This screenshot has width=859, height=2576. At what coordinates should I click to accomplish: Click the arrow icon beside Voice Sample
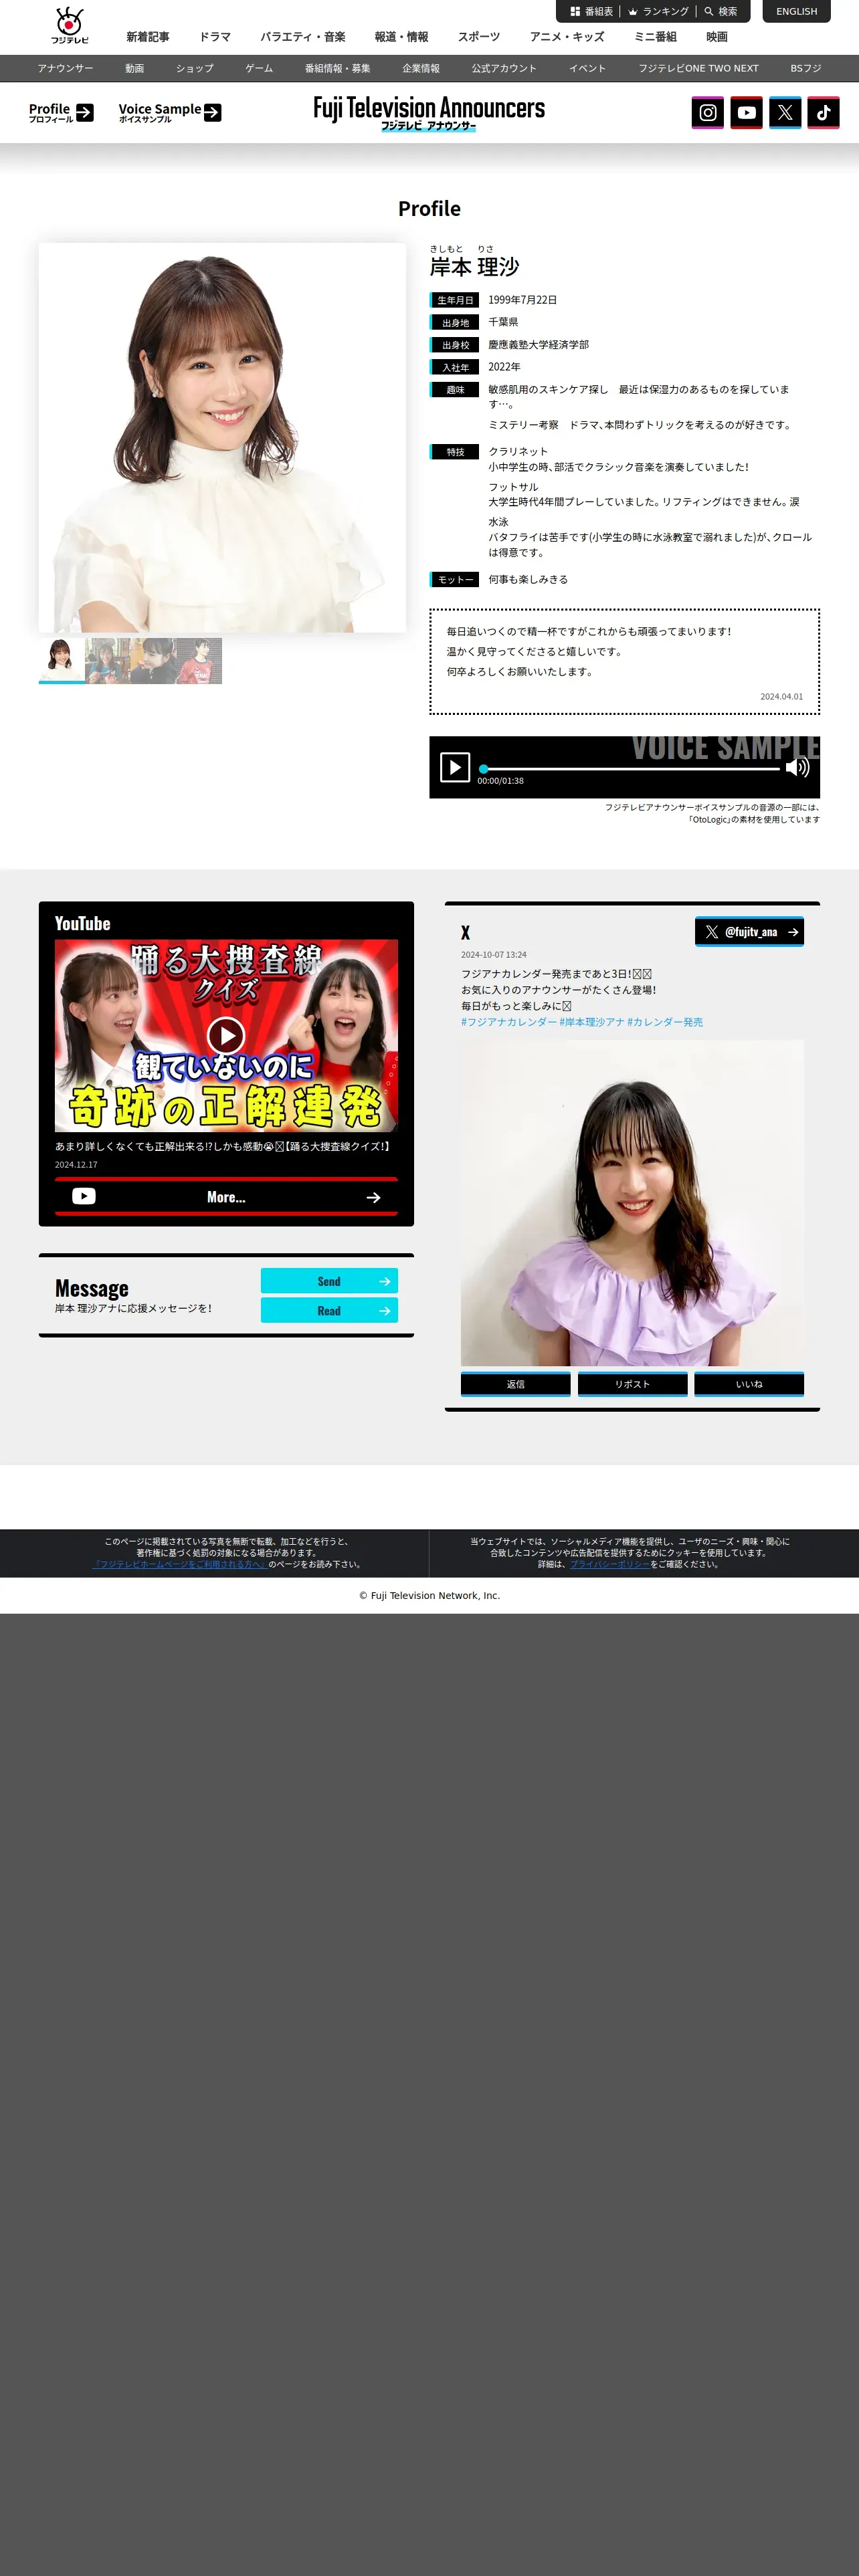(x=213, y=112)
